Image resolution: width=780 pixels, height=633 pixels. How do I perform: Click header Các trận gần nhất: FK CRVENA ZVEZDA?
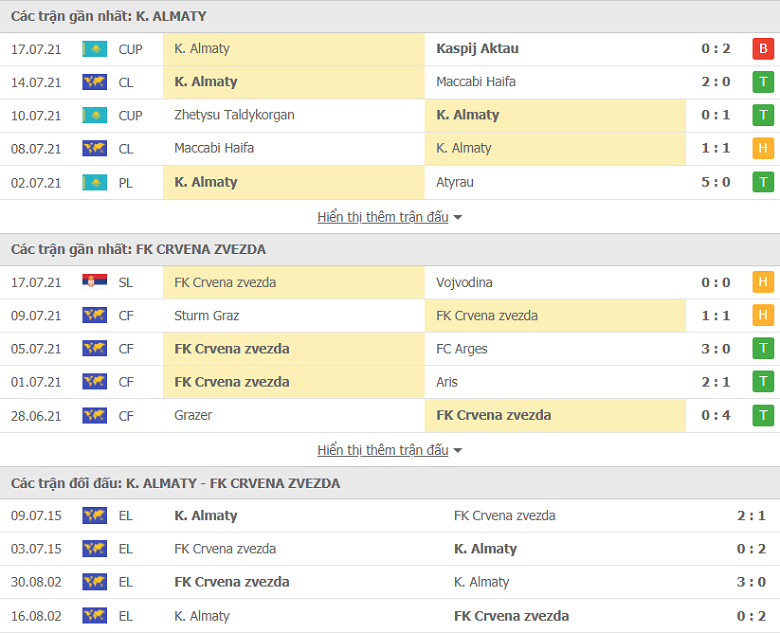138,249
